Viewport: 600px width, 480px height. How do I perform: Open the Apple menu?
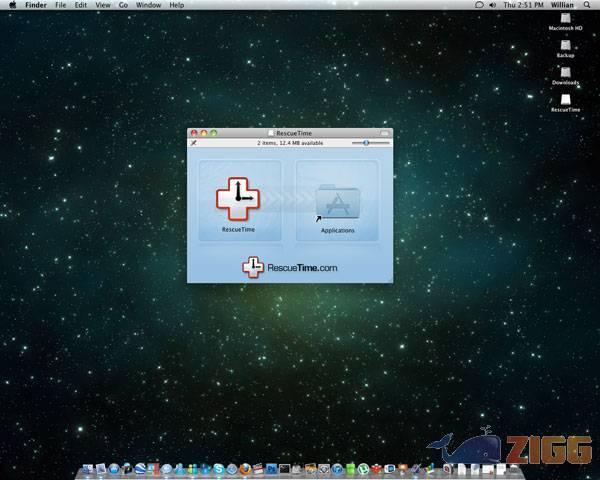pyautogui.click(x=13, y=5)
